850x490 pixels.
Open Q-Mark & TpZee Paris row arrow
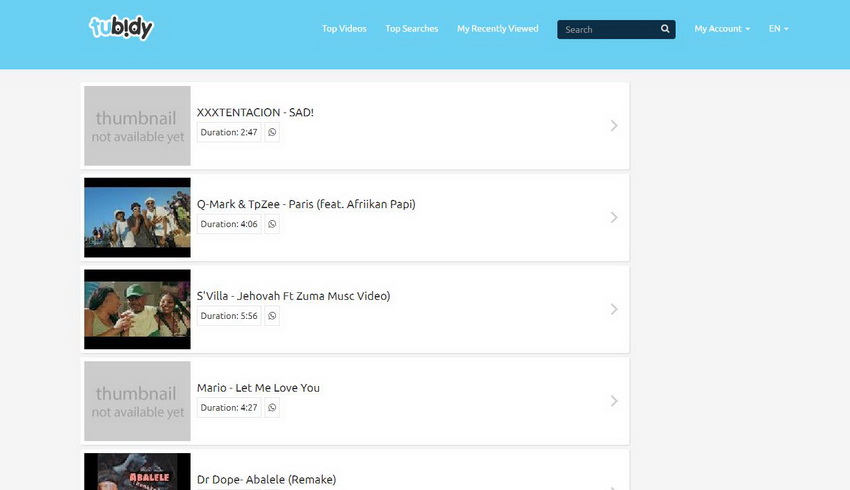(x=614, y=217)
